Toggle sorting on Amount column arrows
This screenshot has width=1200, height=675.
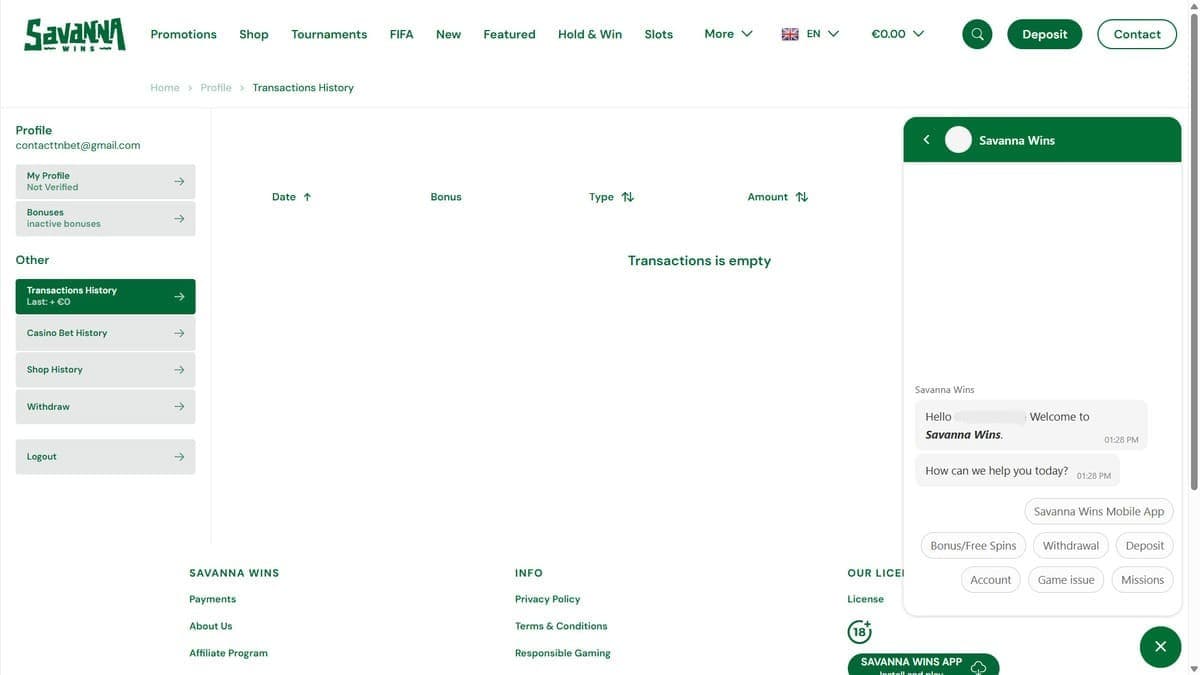pos(802,197)
